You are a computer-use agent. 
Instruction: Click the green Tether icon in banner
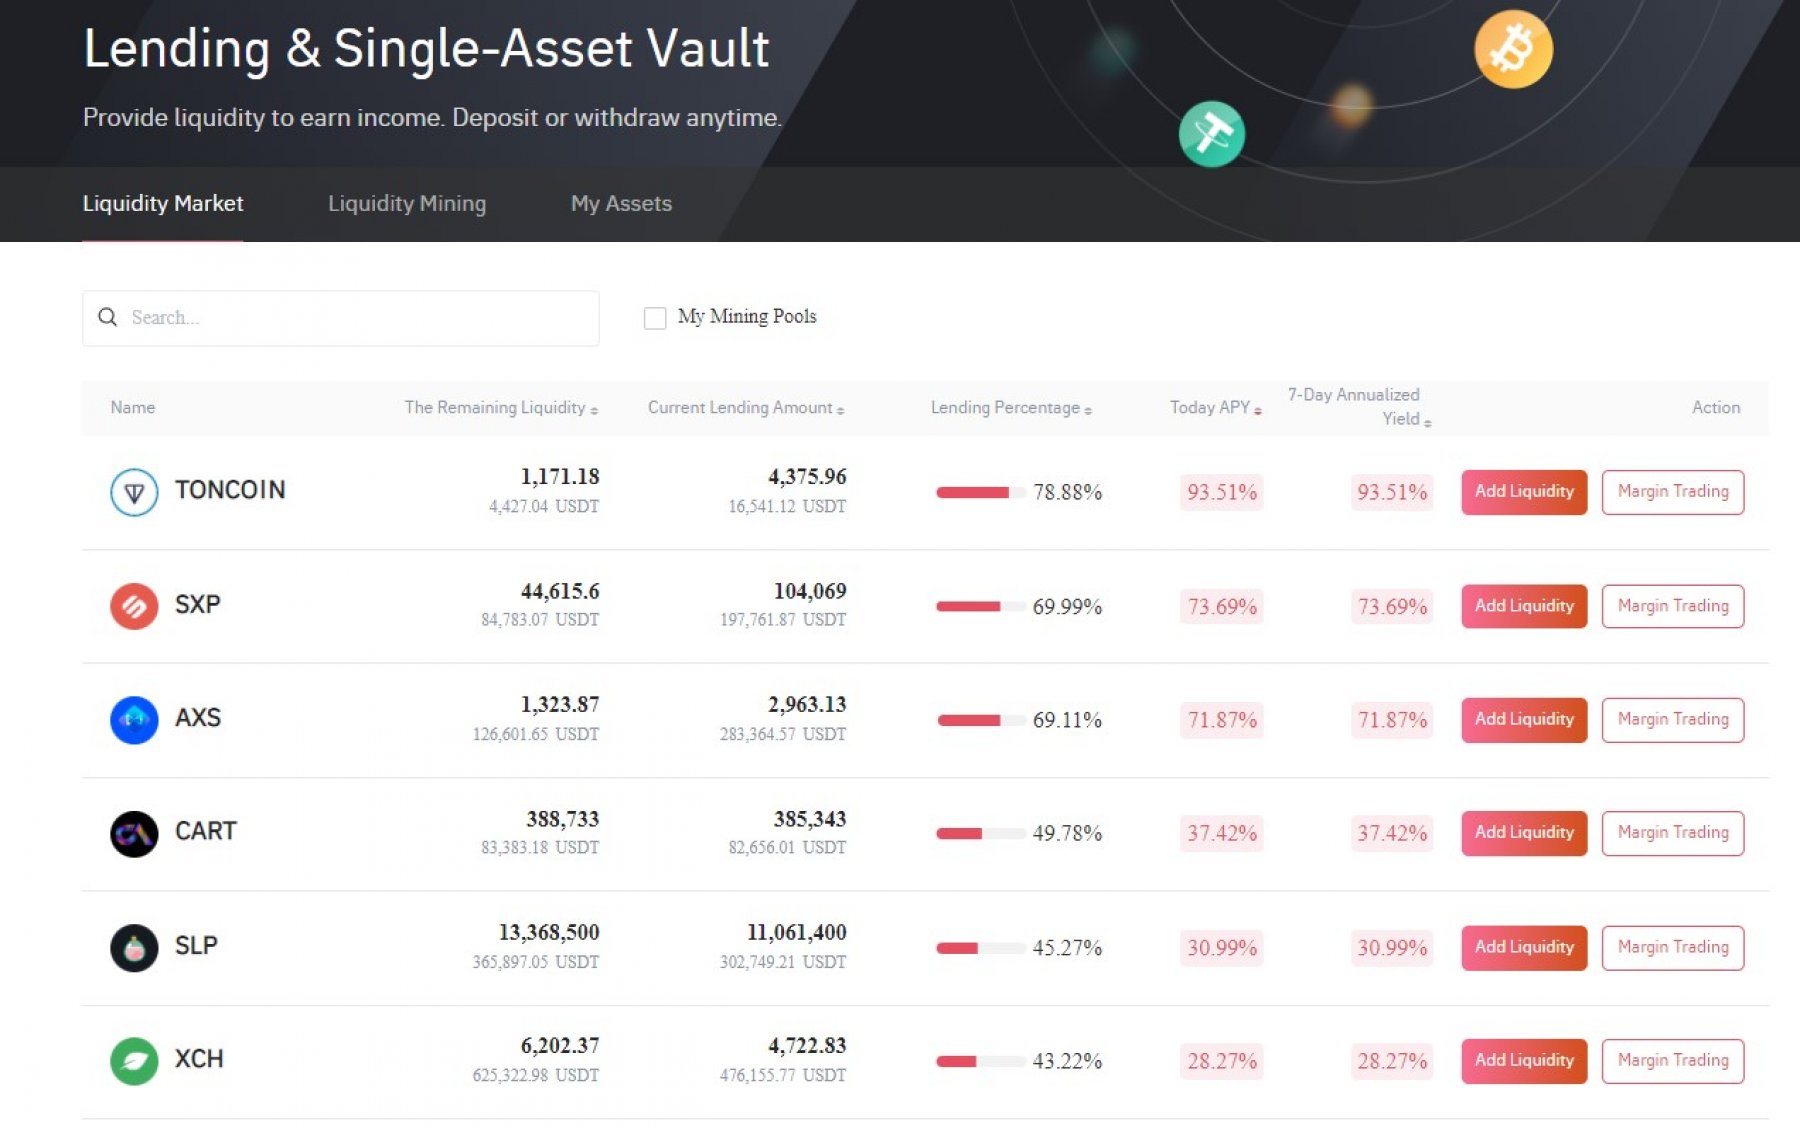pyautogui.click(x=1211, y=134)
